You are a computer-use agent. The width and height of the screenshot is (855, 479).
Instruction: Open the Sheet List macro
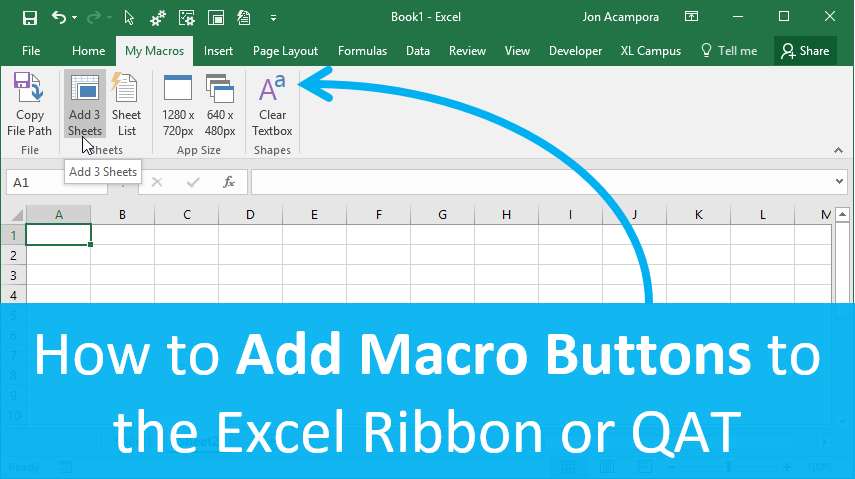[x=126, y=105]
